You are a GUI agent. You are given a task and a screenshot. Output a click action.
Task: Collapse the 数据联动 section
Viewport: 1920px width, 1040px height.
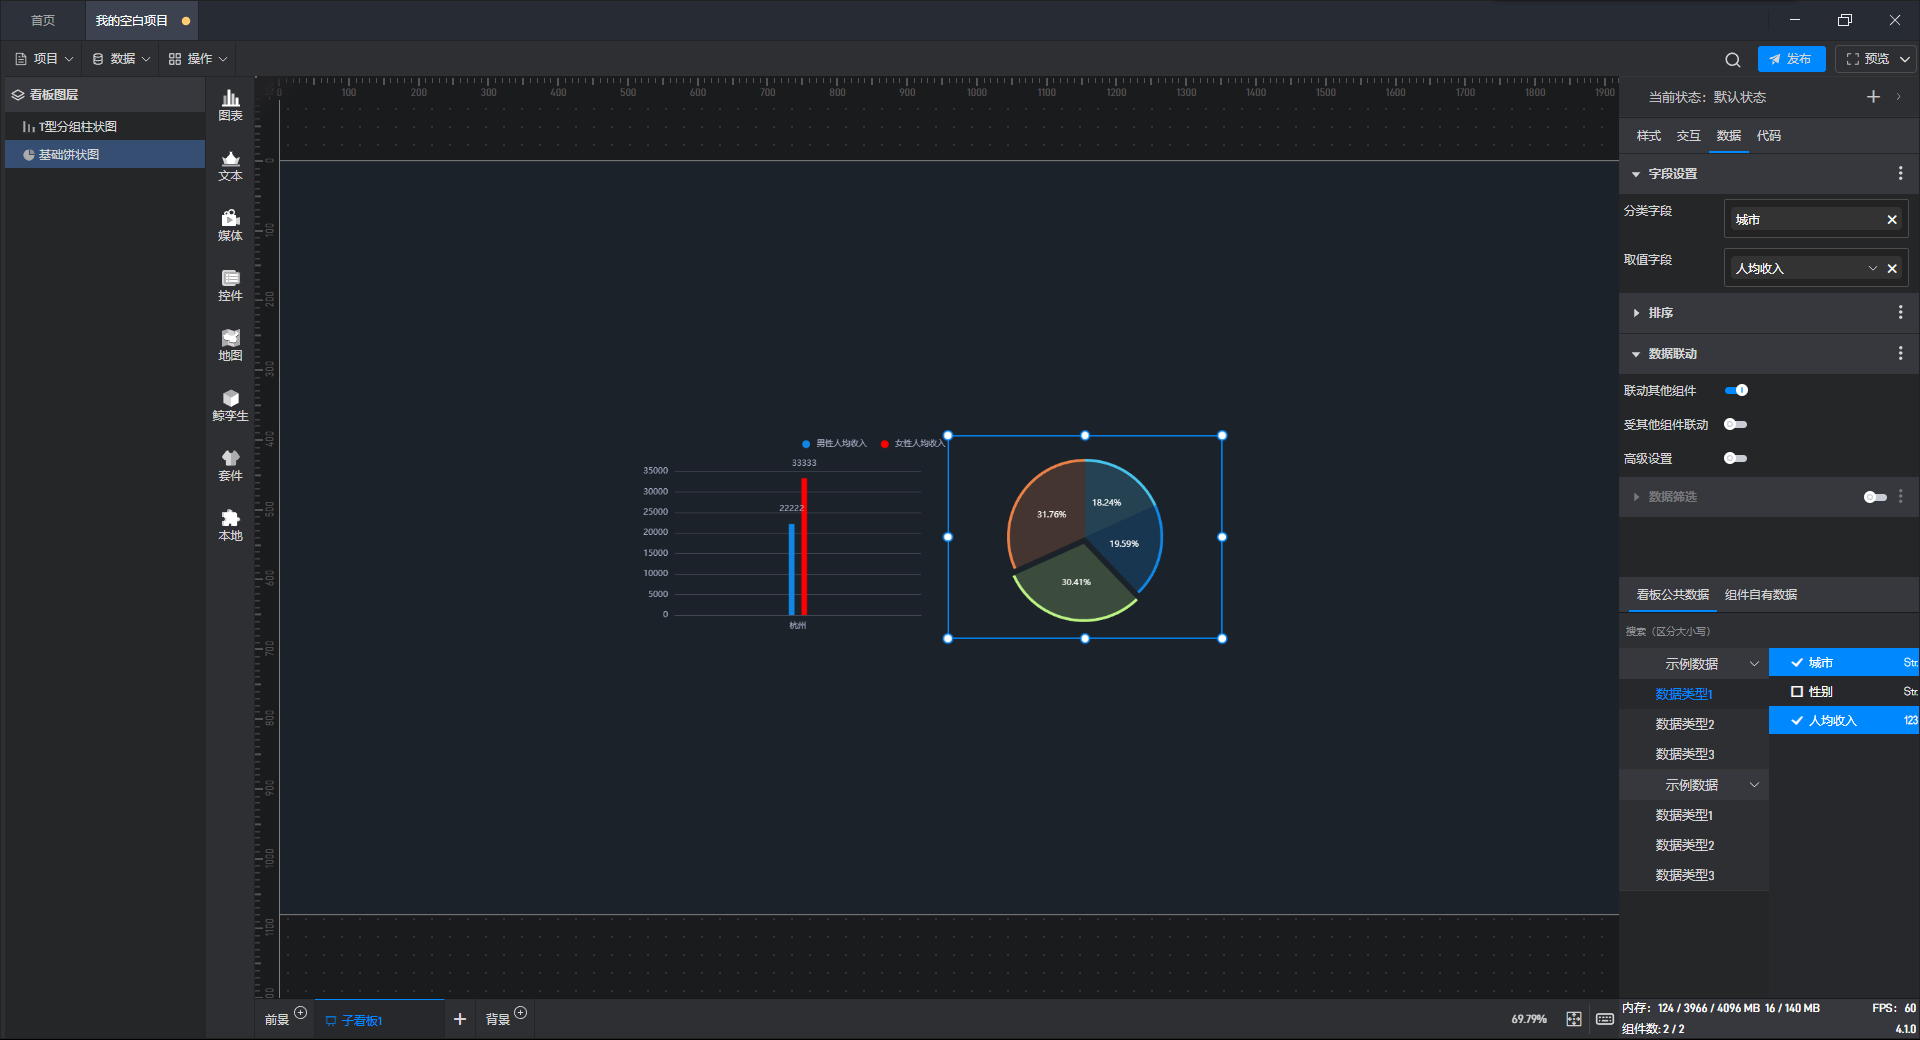tap(1636, 354)
